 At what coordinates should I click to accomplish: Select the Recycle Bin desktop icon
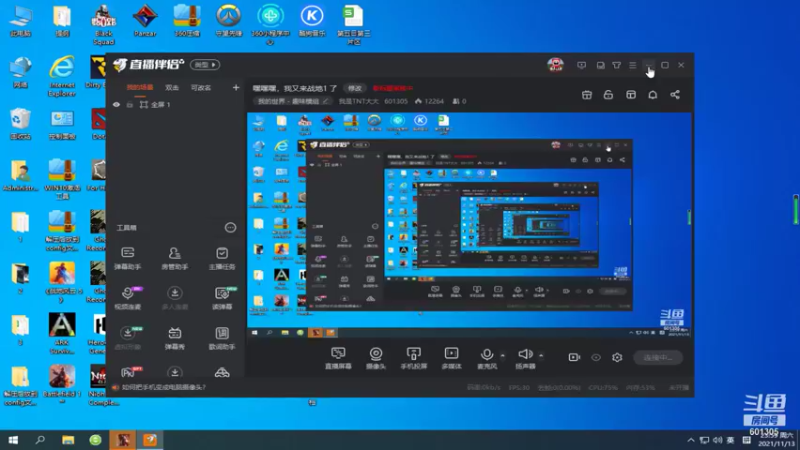pos(20,123)
